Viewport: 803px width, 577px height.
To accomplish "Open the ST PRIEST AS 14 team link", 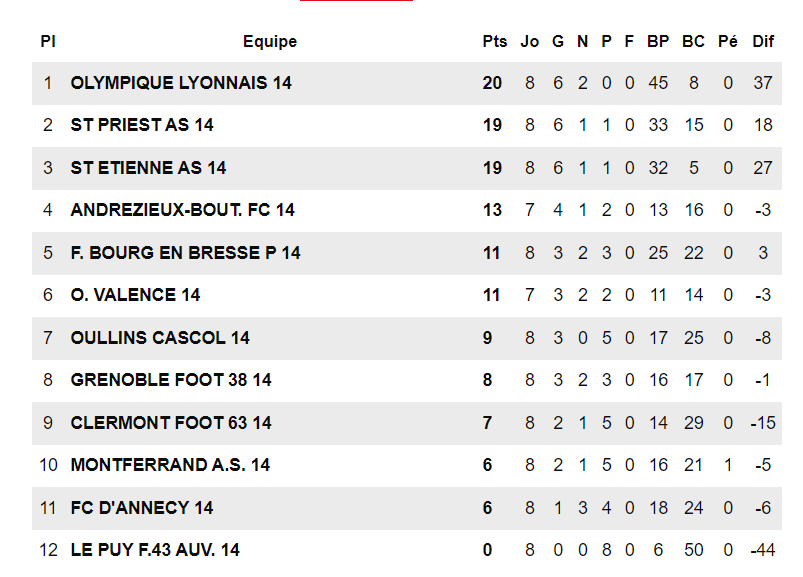I will tap(142, 125).
